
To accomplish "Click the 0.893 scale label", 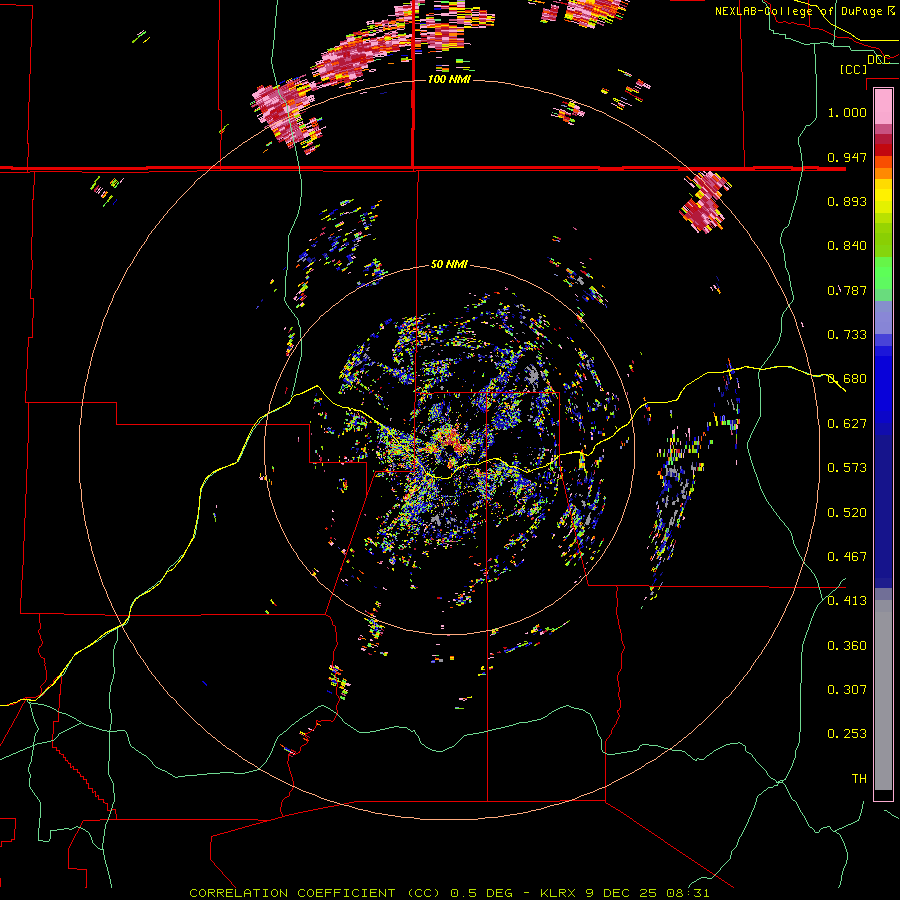I will [847, 201].
